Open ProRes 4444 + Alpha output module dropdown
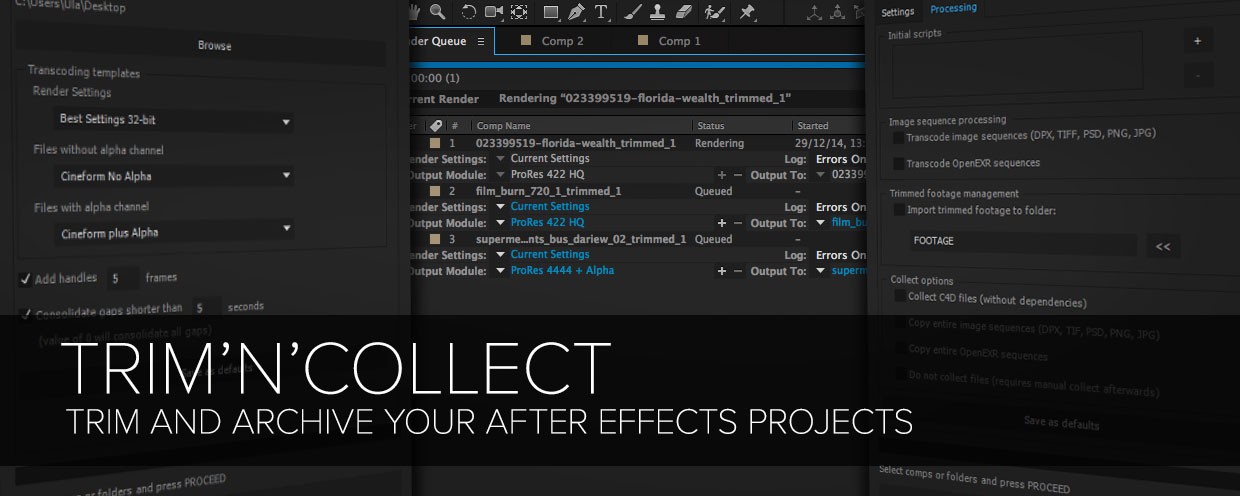1240x496 pixels. coord(501,271)
